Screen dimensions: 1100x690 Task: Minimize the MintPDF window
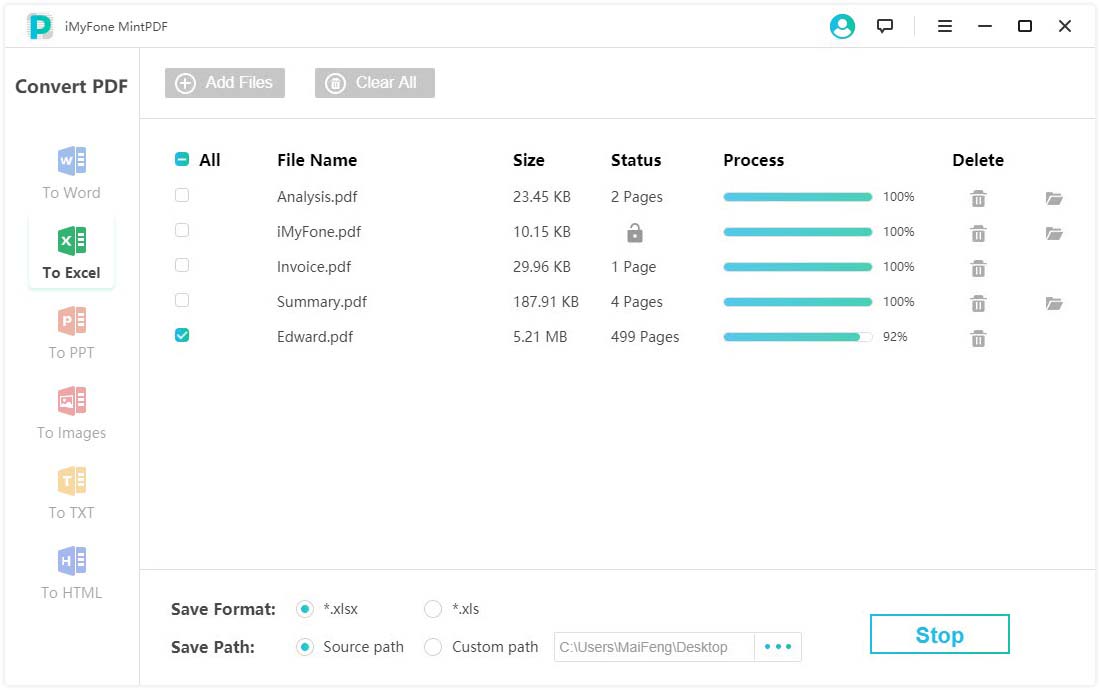985,27
